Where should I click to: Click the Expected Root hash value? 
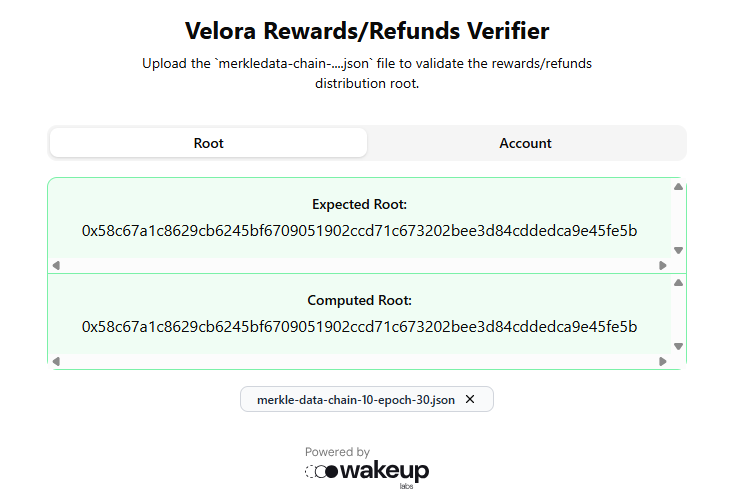tap(359, 231)
